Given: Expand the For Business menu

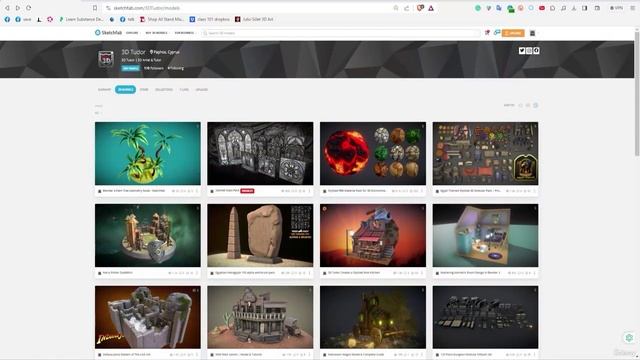Looking at the screenshot, I should click(x=185, y=33).
